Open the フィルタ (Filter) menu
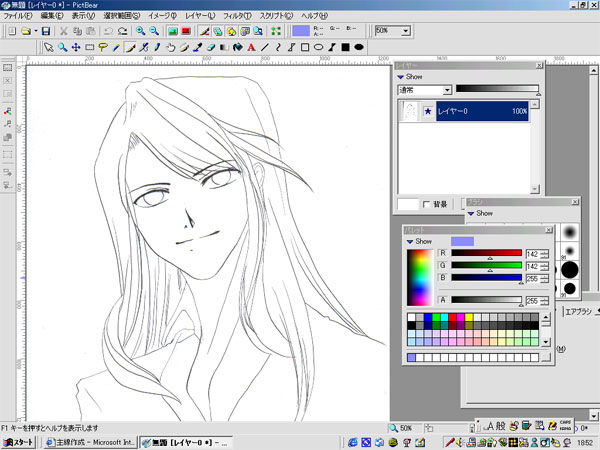 click(237, 17)
